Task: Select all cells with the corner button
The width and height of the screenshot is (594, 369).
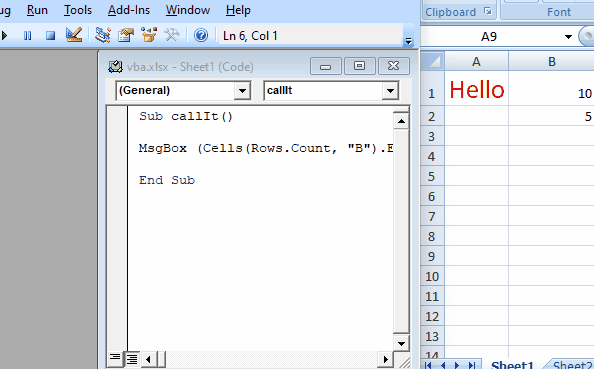Action: [433, 62]
